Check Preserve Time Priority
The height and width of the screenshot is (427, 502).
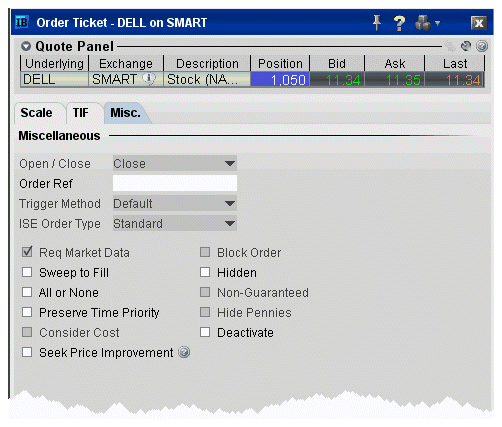(27, 312)
